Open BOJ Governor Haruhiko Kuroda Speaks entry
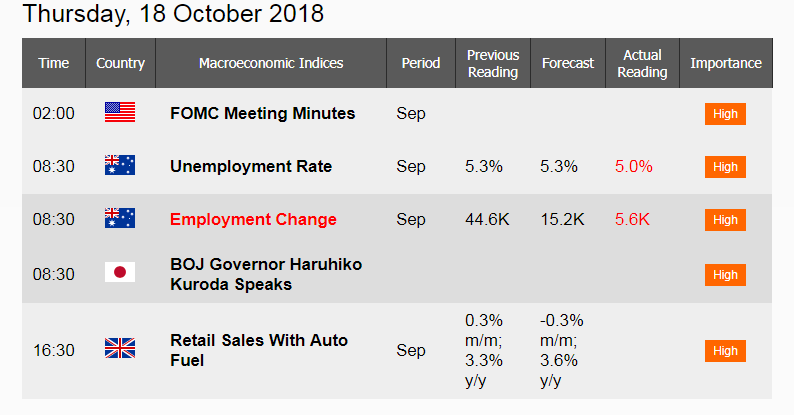This screenshot has height=415, width=794. click(266, 274)
